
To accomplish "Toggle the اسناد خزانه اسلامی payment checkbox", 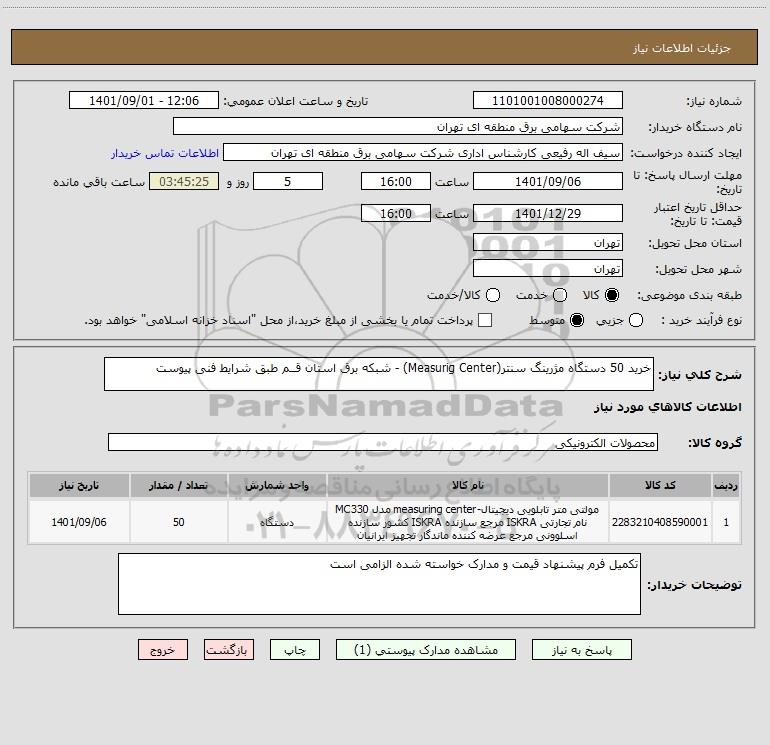I will pyautogui.click(x=485, y=320).
